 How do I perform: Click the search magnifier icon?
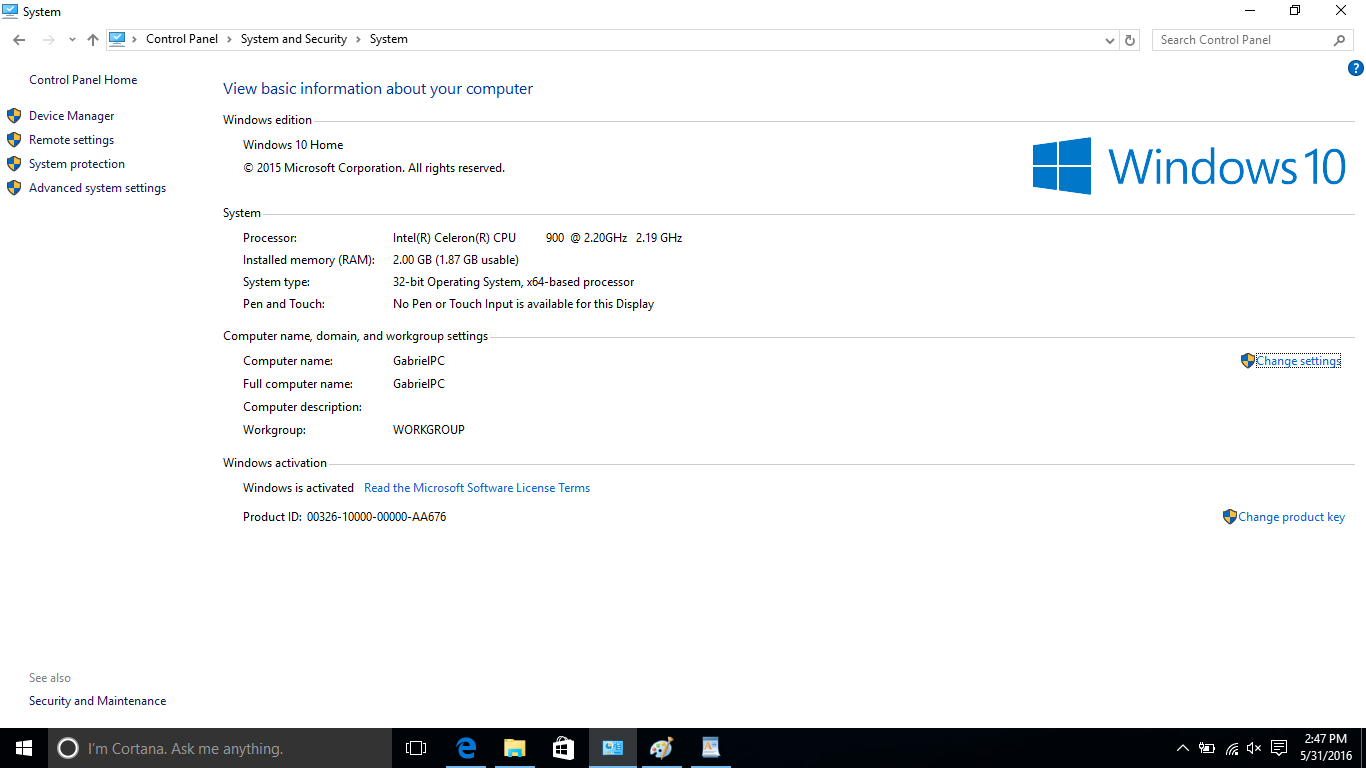tap(1340, 40)
